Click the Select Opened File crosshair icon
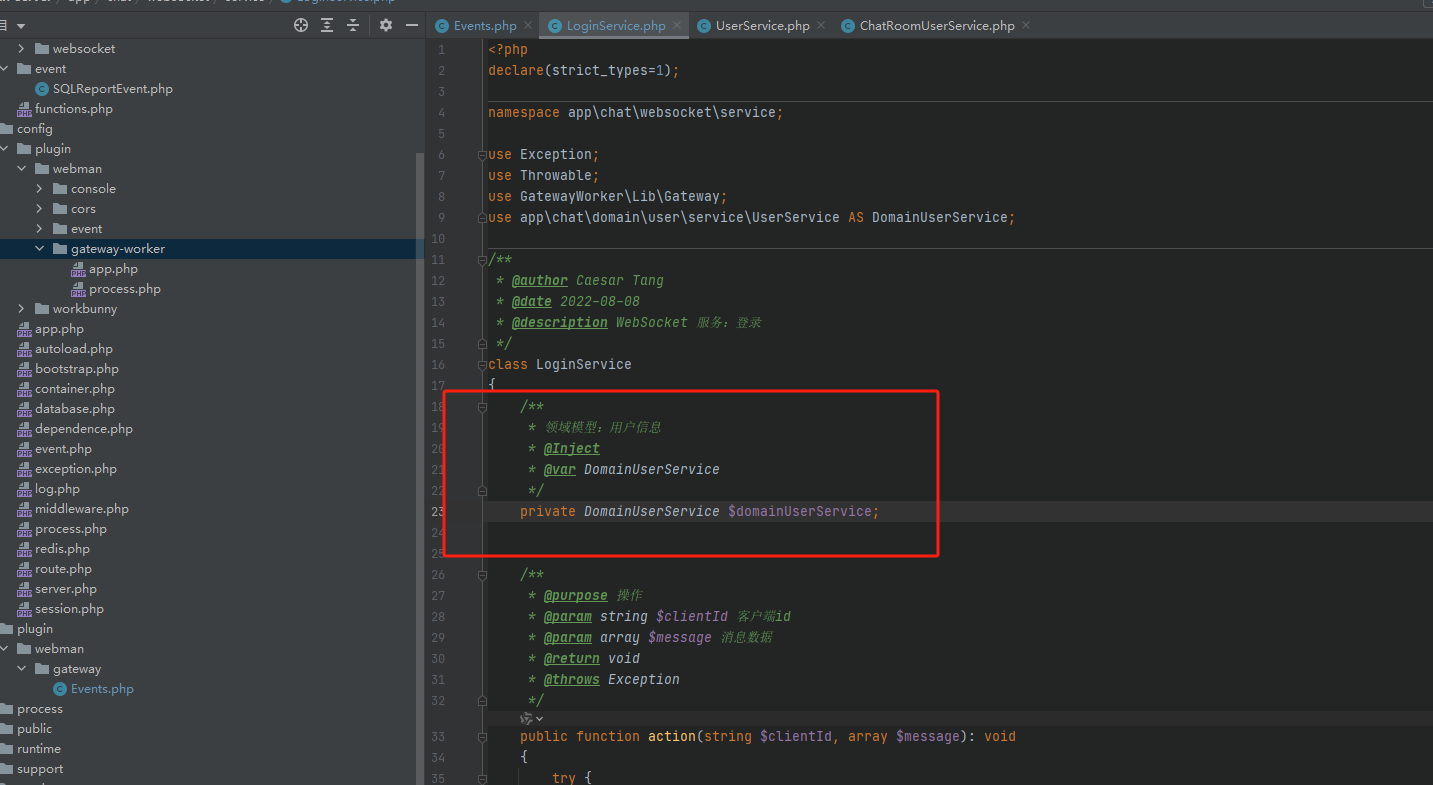 (x=301, y=25)
